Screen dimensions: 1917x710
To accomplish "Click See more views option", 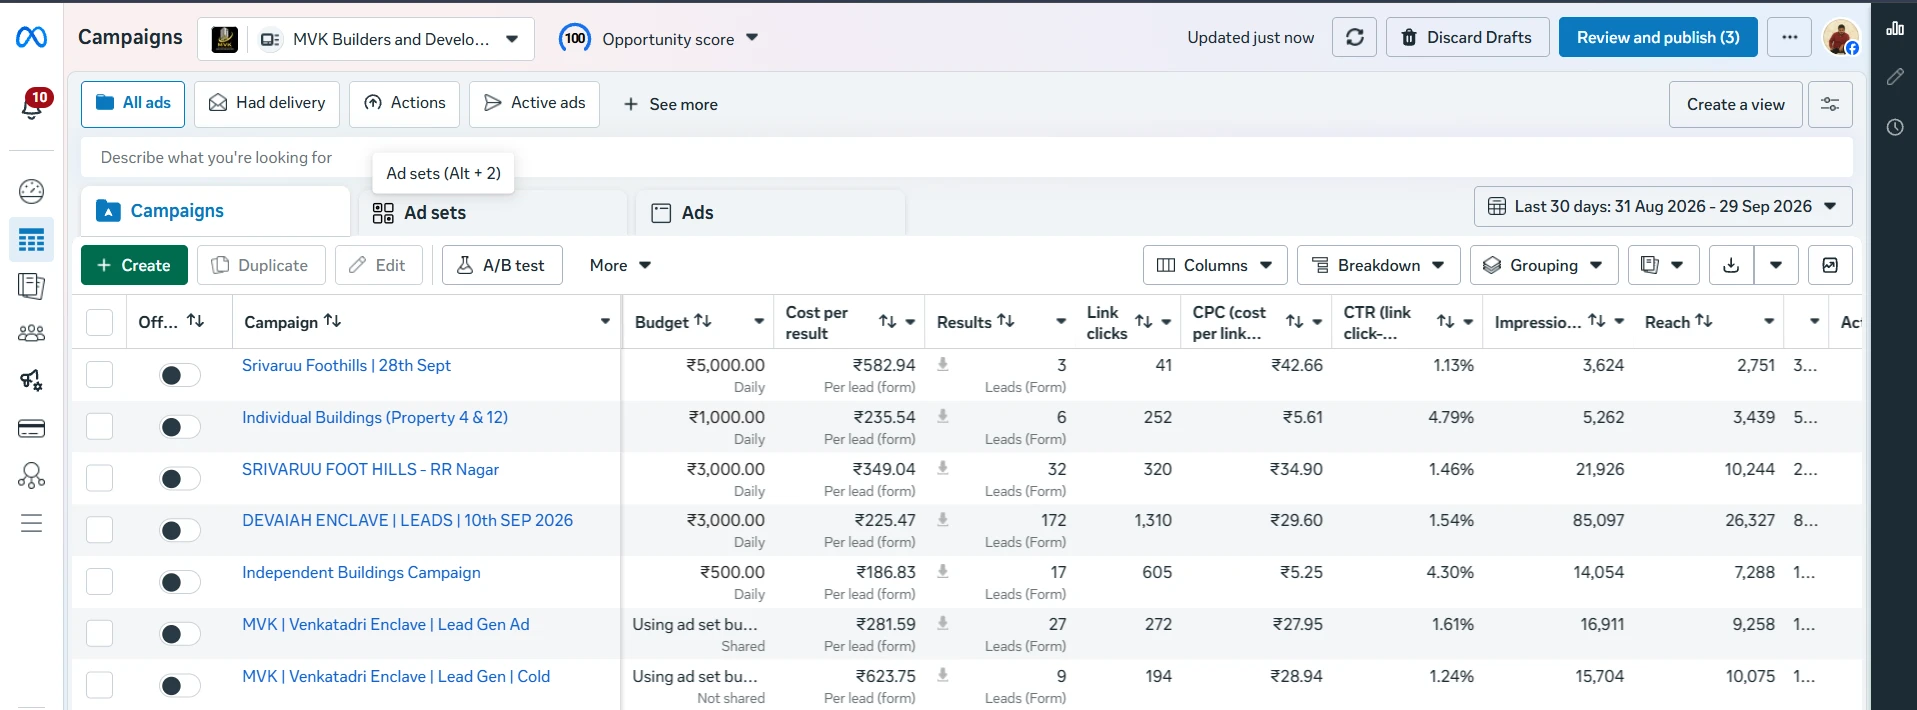I will tap(670, 104).
